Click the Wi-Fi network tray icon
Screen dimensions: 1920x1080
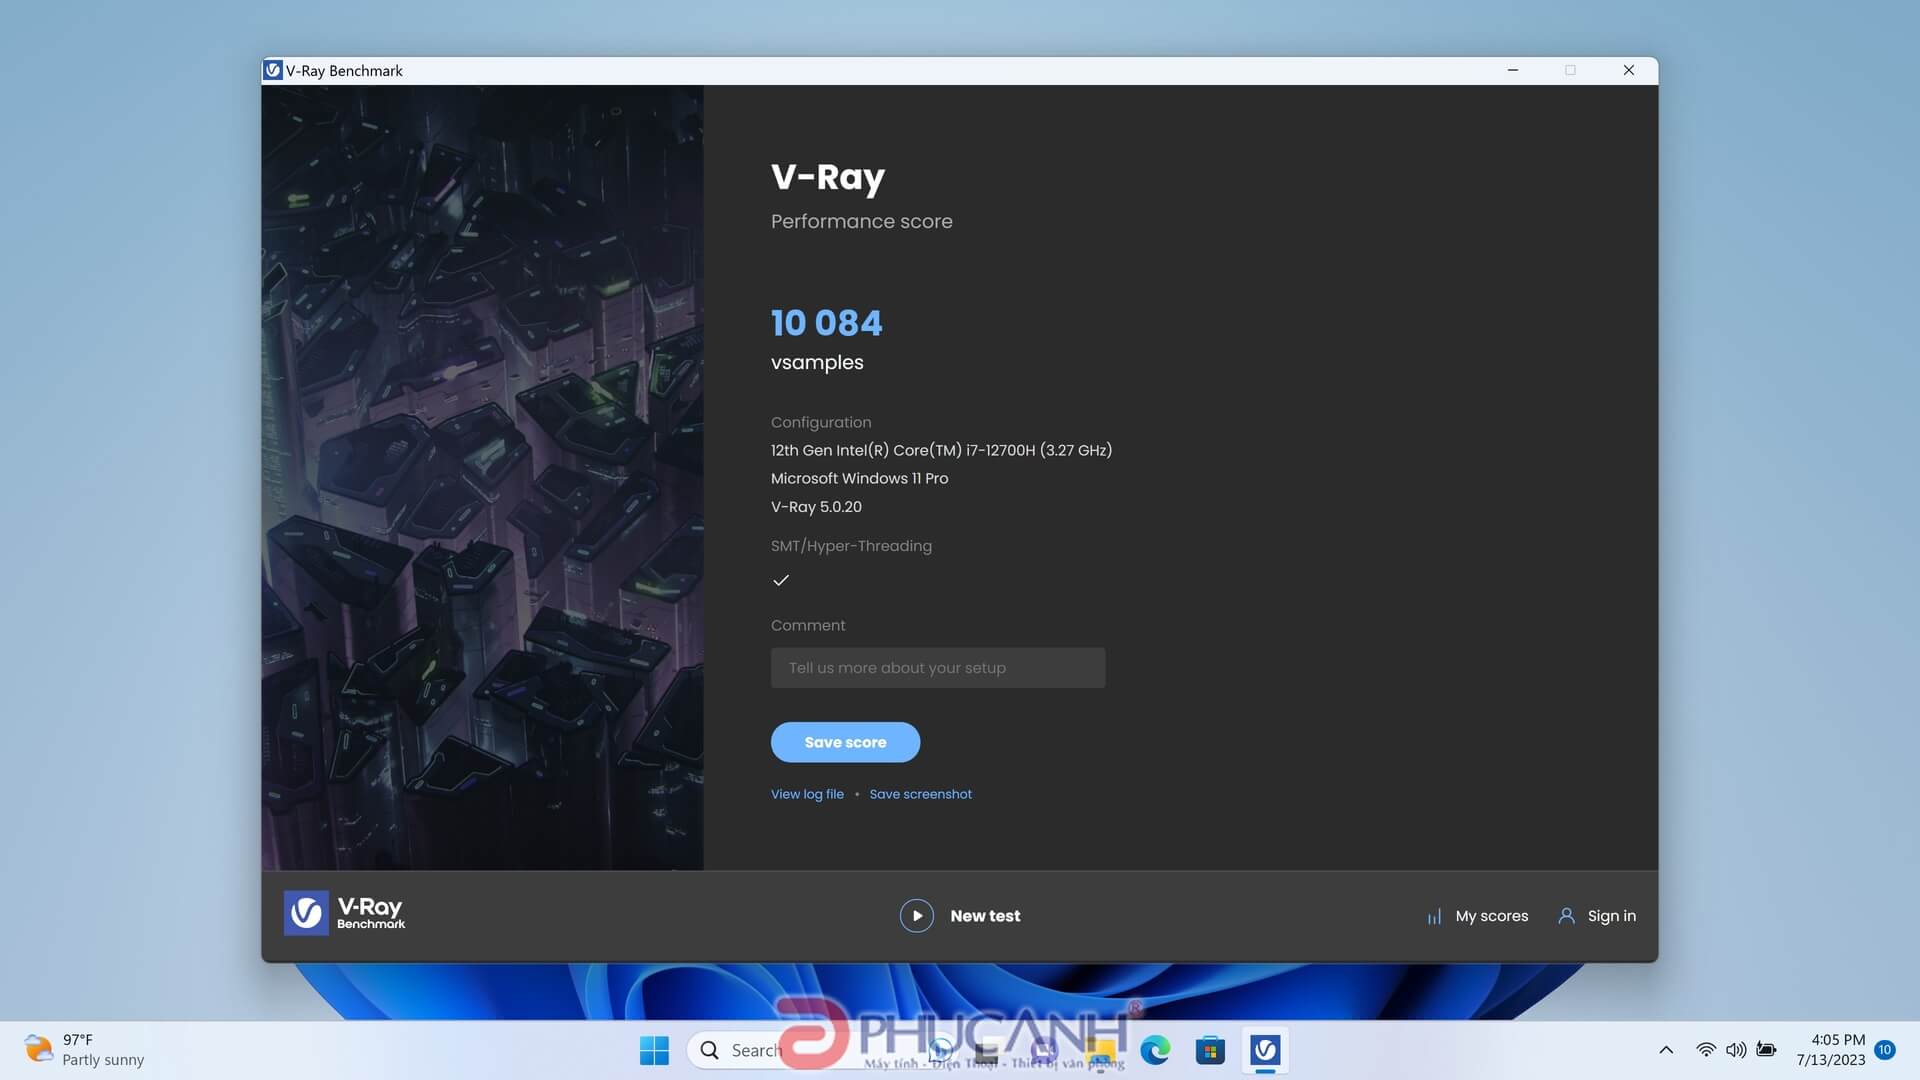1706,1050
